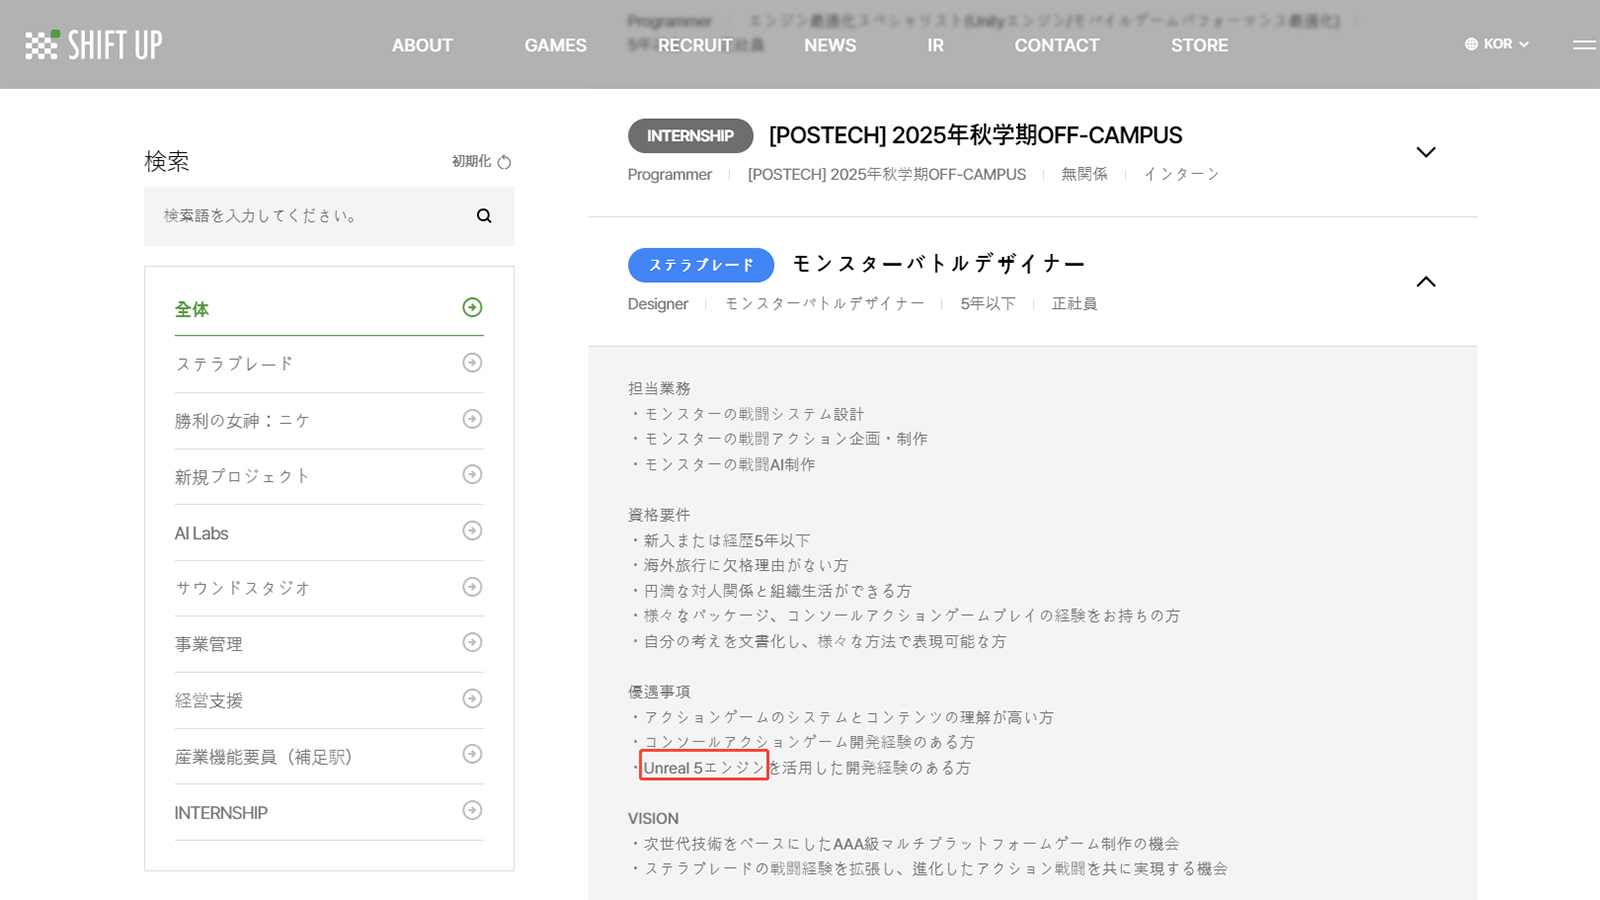The width and height of the screenshot is (1600, 900).
Task: Click the arrow icon beside サウンドスタジオ
Action: click(471, 588)
